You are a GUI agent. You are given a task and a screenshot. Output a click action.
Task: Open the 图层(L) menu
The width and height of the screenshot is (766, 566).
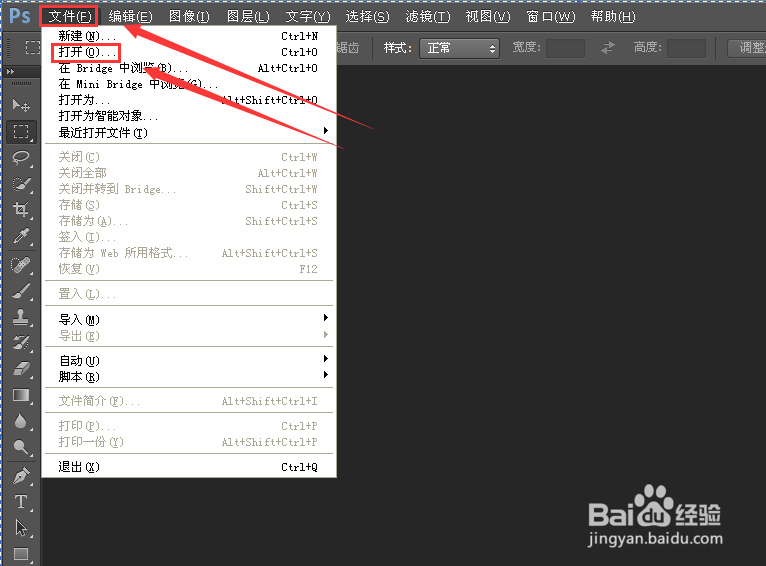click(x=248, y=16)
